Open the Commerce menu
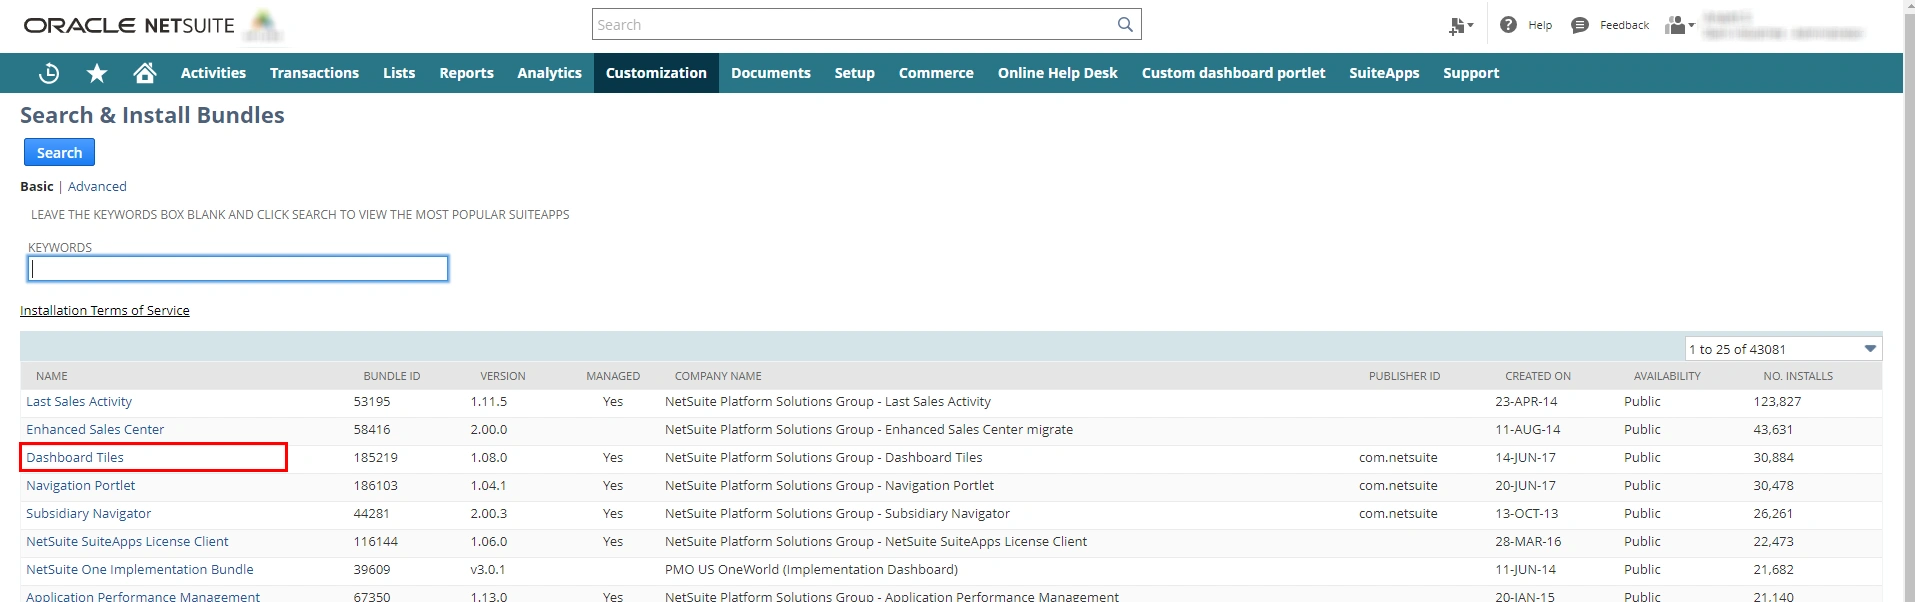This screenshot has height=602, width=1915. click(x=936, y=73)
